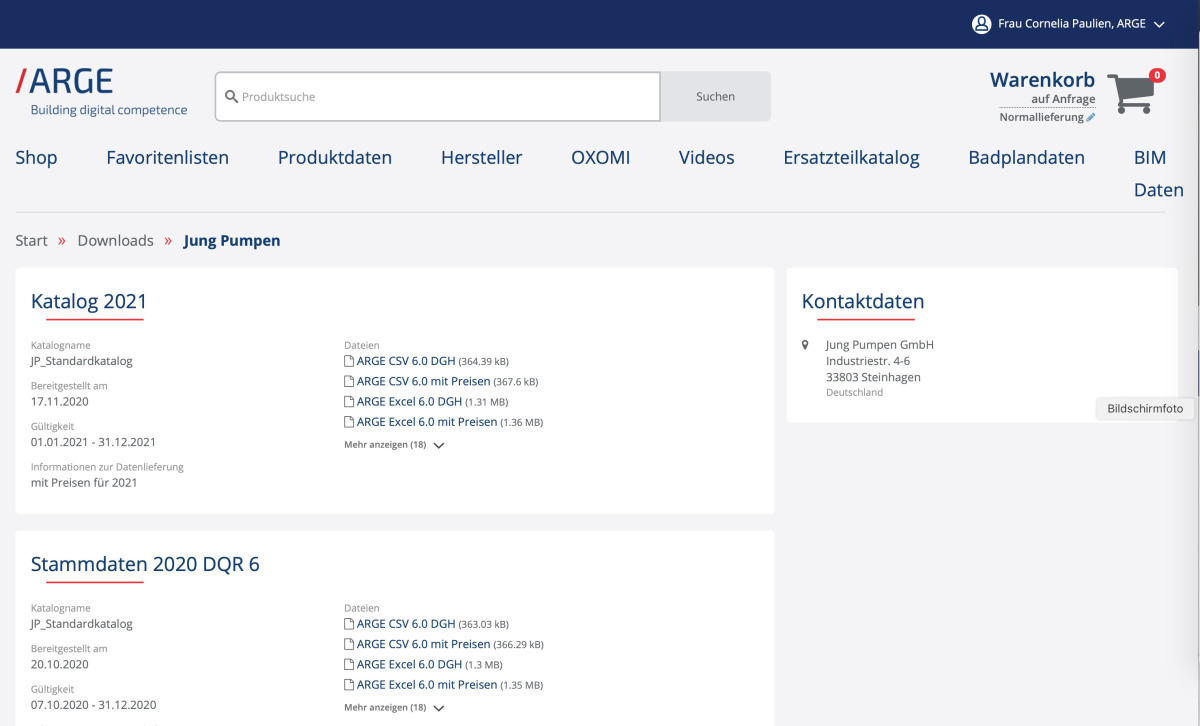Download Stammdaten 2020 ARGE Excel 6.0 mit Preisen
This screenshot has width=1200, height=726.
427,685
